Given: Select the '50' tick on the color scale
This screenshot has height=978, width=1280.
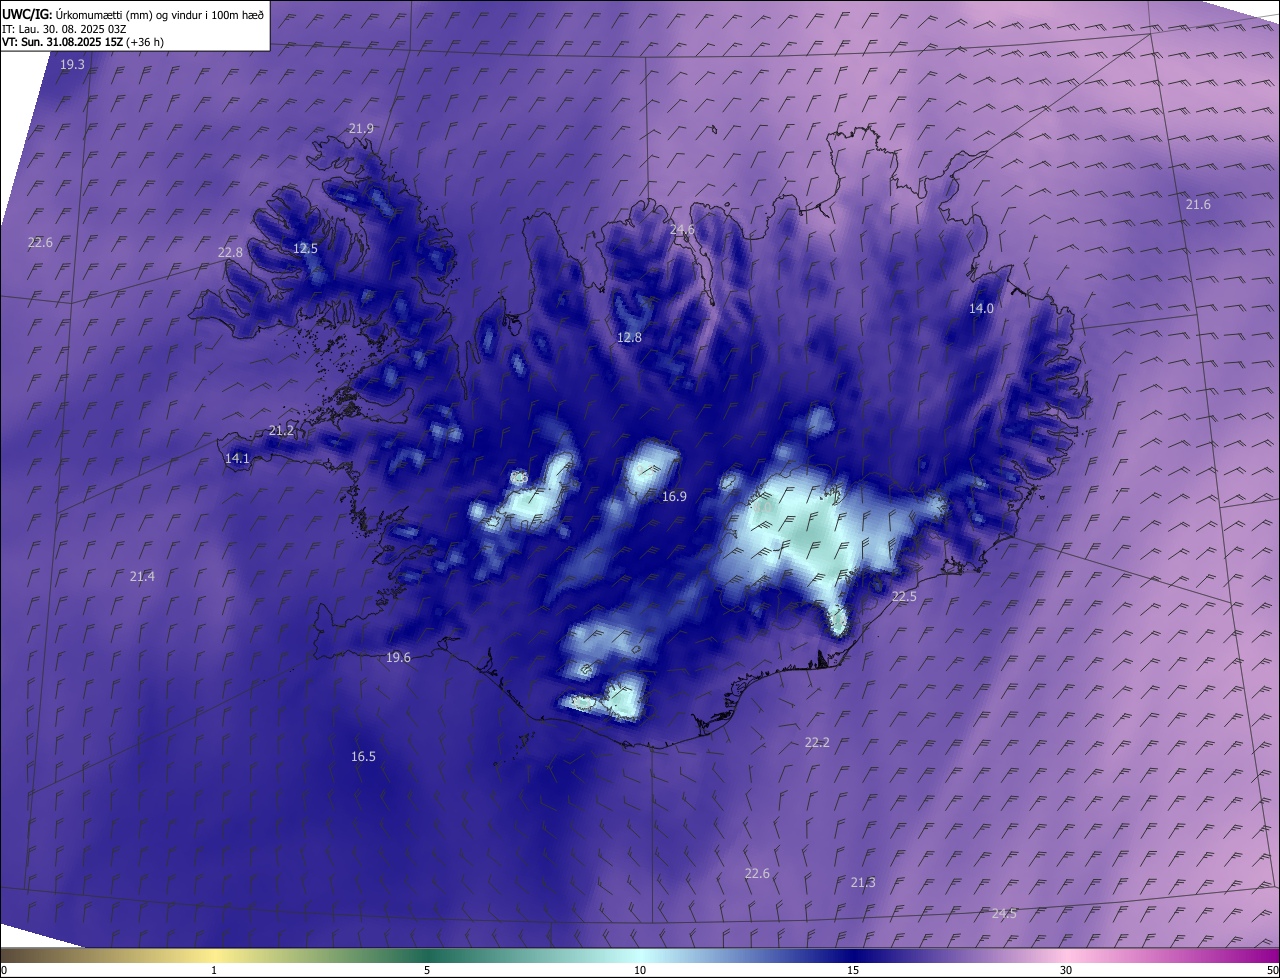Looking at the screenshot, I should click(1272, 970).
